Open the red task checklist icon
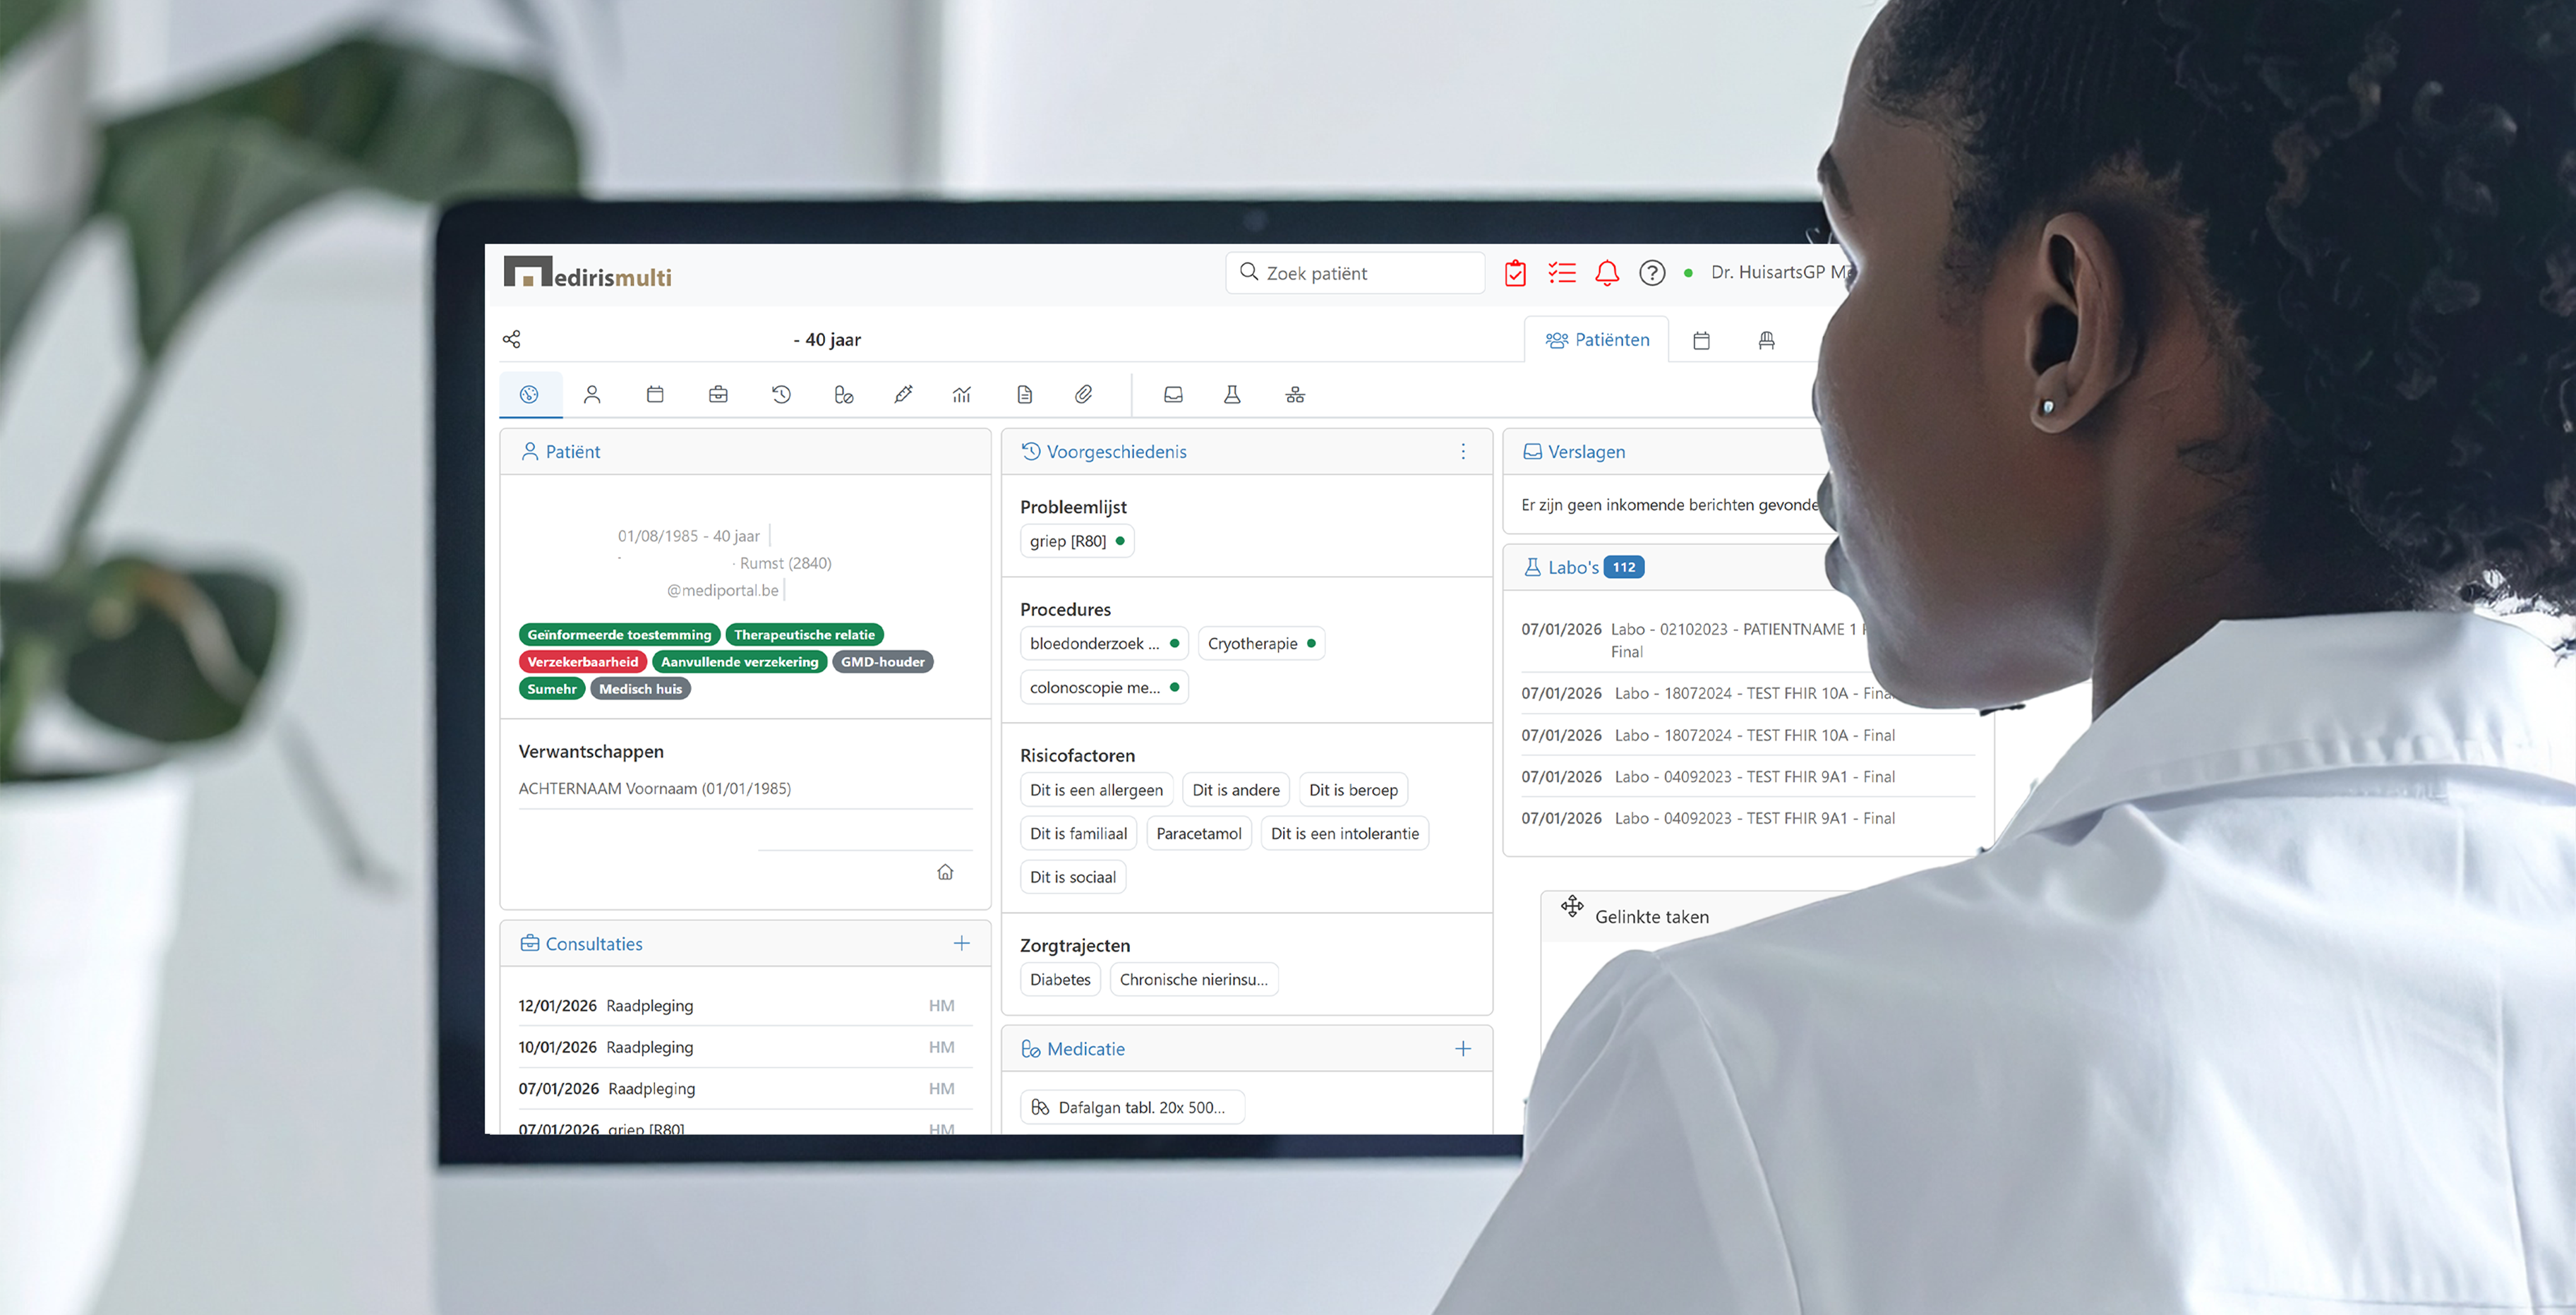 click(x=1561, y=273)
